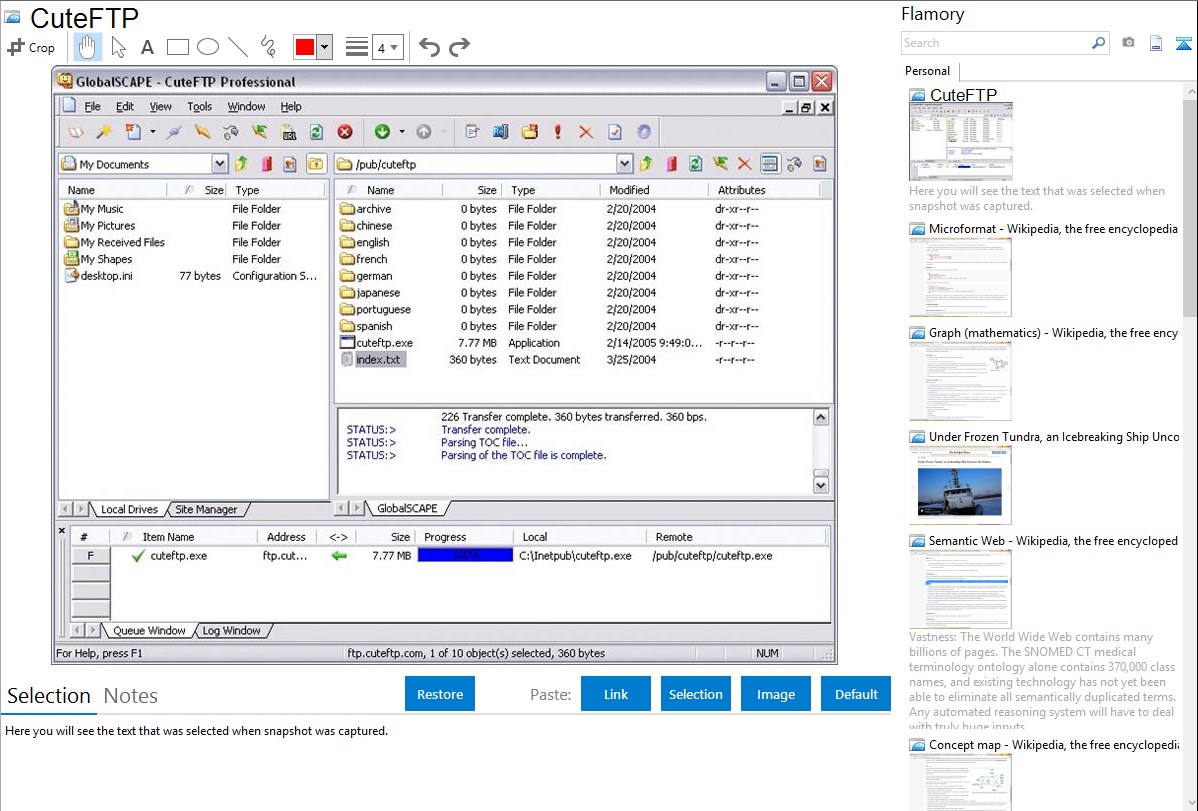Click the Link paste button
The height and width of the screenshot is (811, 1198).
(616, 694)
